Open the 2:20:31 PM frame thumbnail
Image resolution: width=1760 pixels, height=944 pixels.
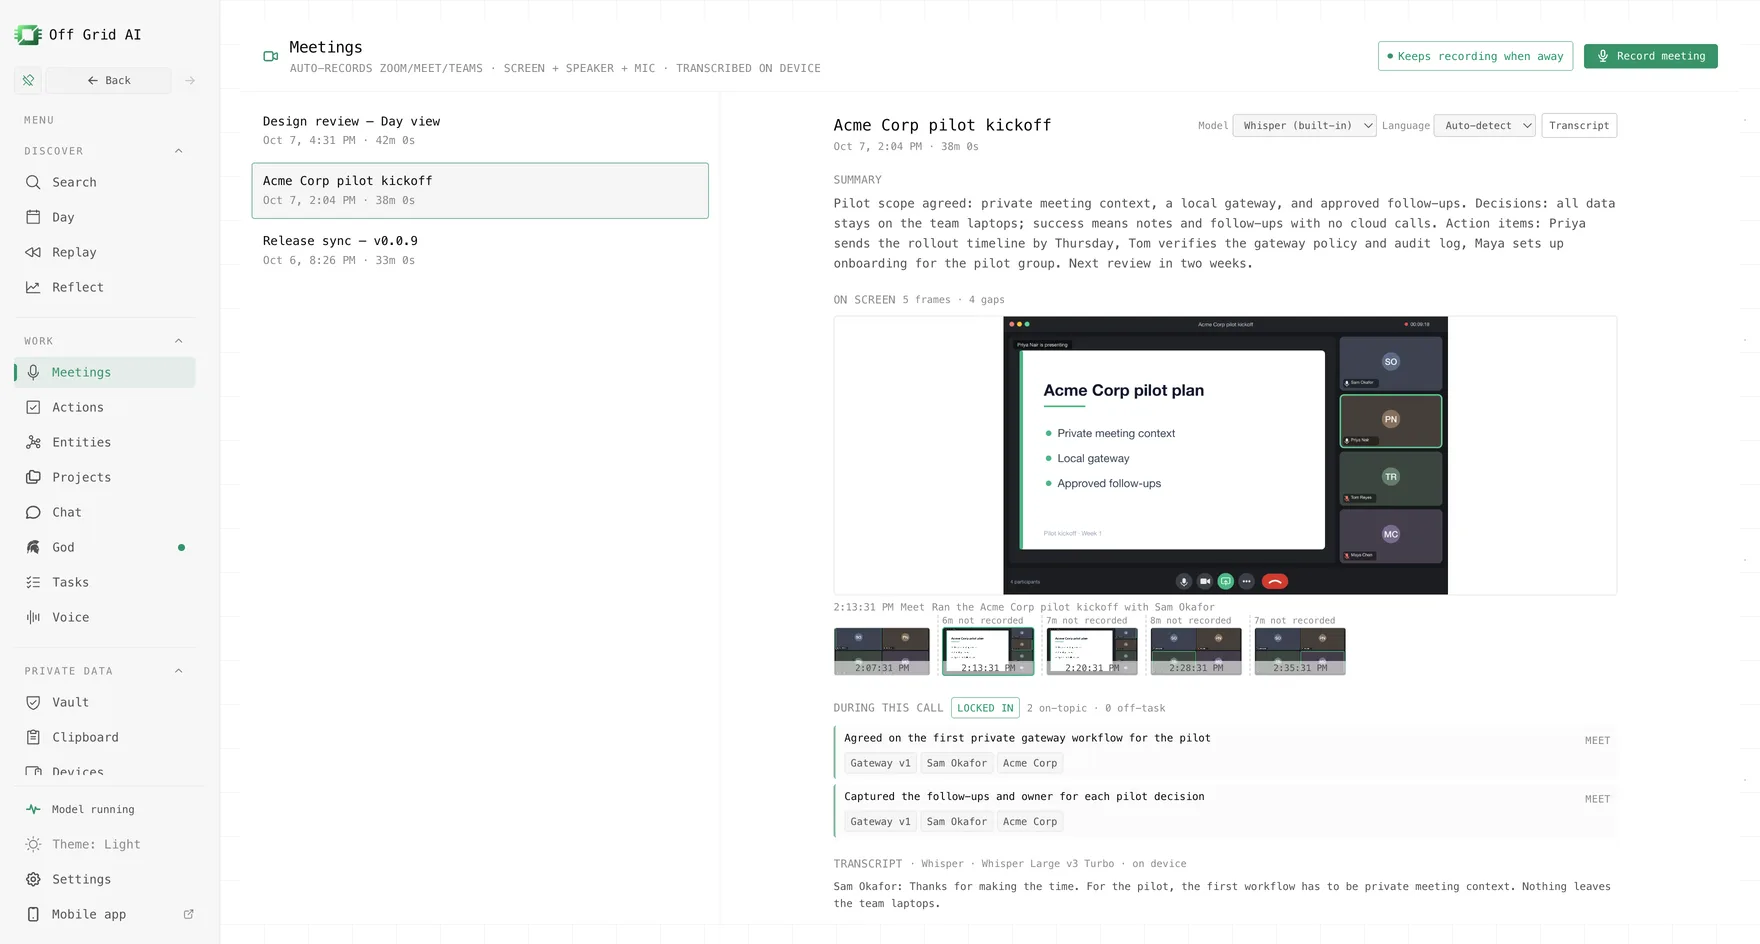click(1092, 651)
